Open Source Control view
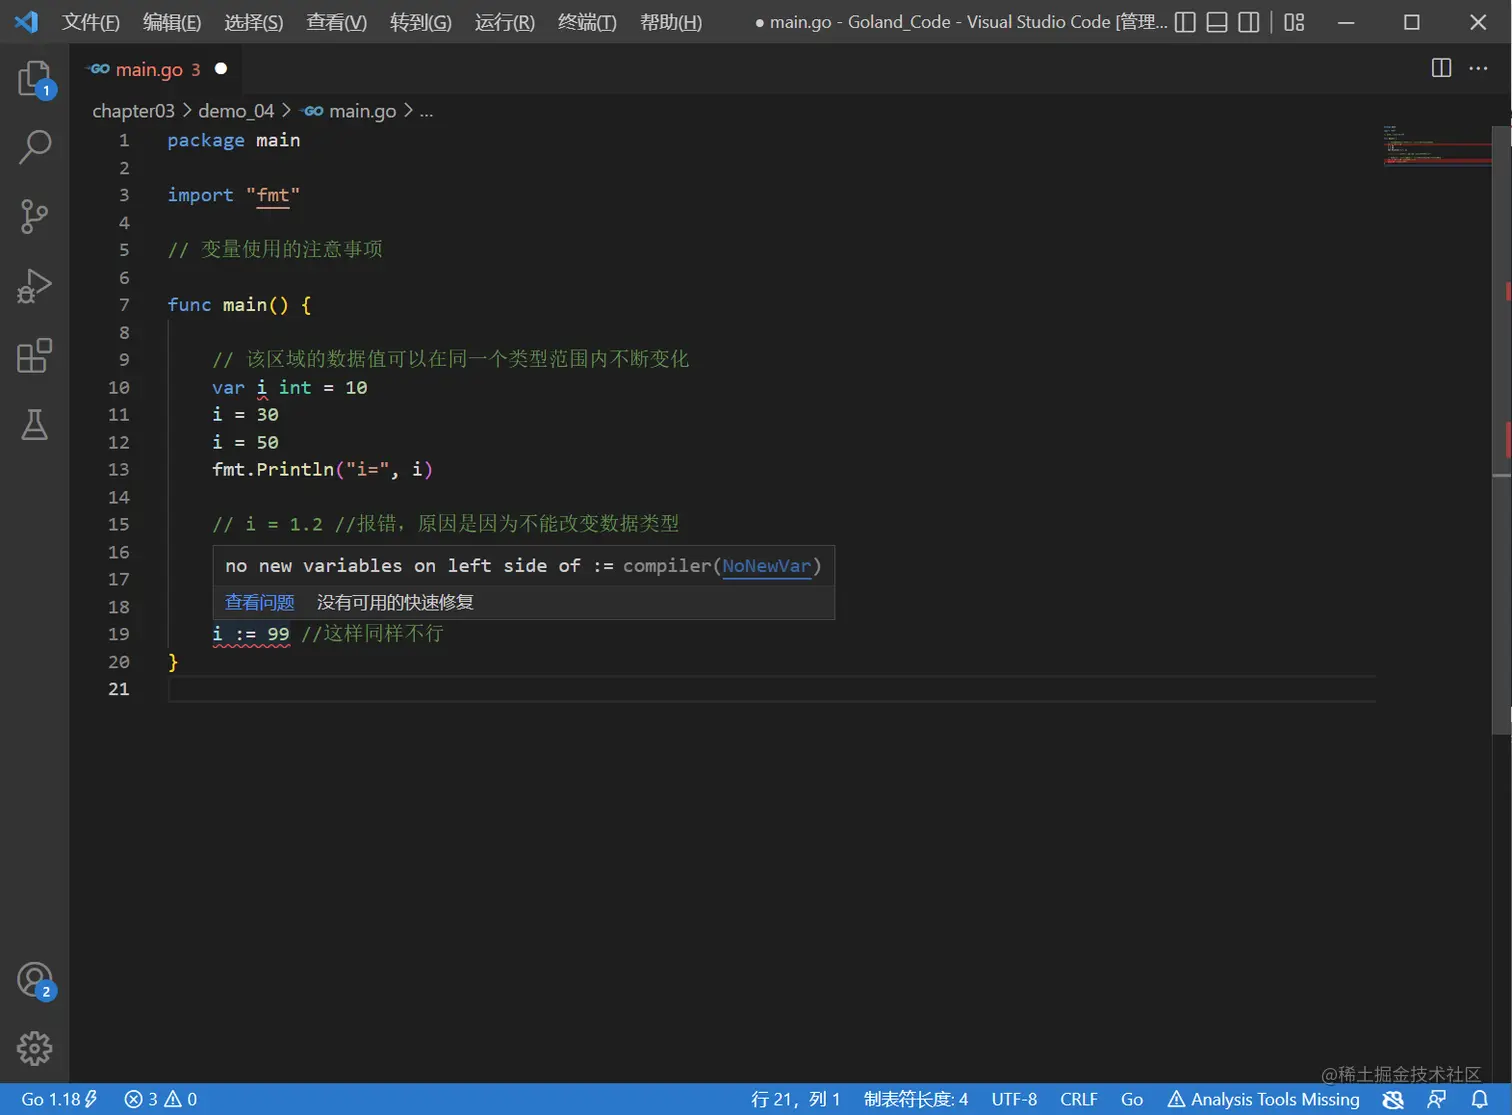This screenshot has height=1115, width=1512. click(35, 216)
